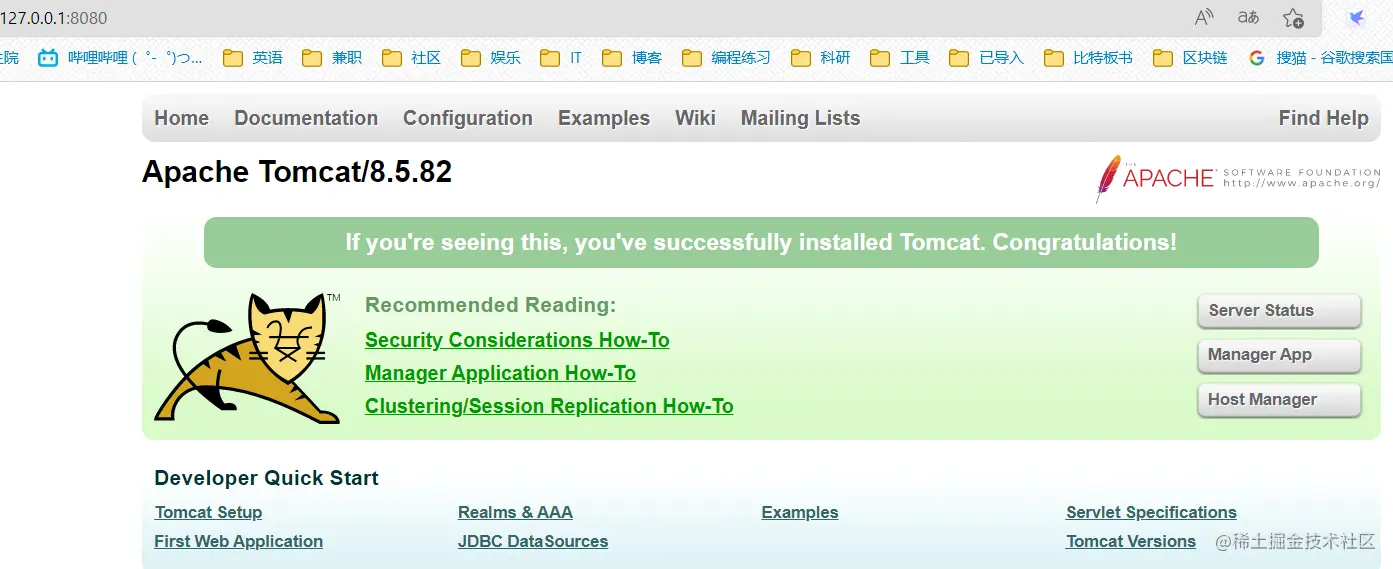The height and width of the screenshot is (569, 1393).
Task: Click the Host Manager button
Action: [x=1279, y=400]
